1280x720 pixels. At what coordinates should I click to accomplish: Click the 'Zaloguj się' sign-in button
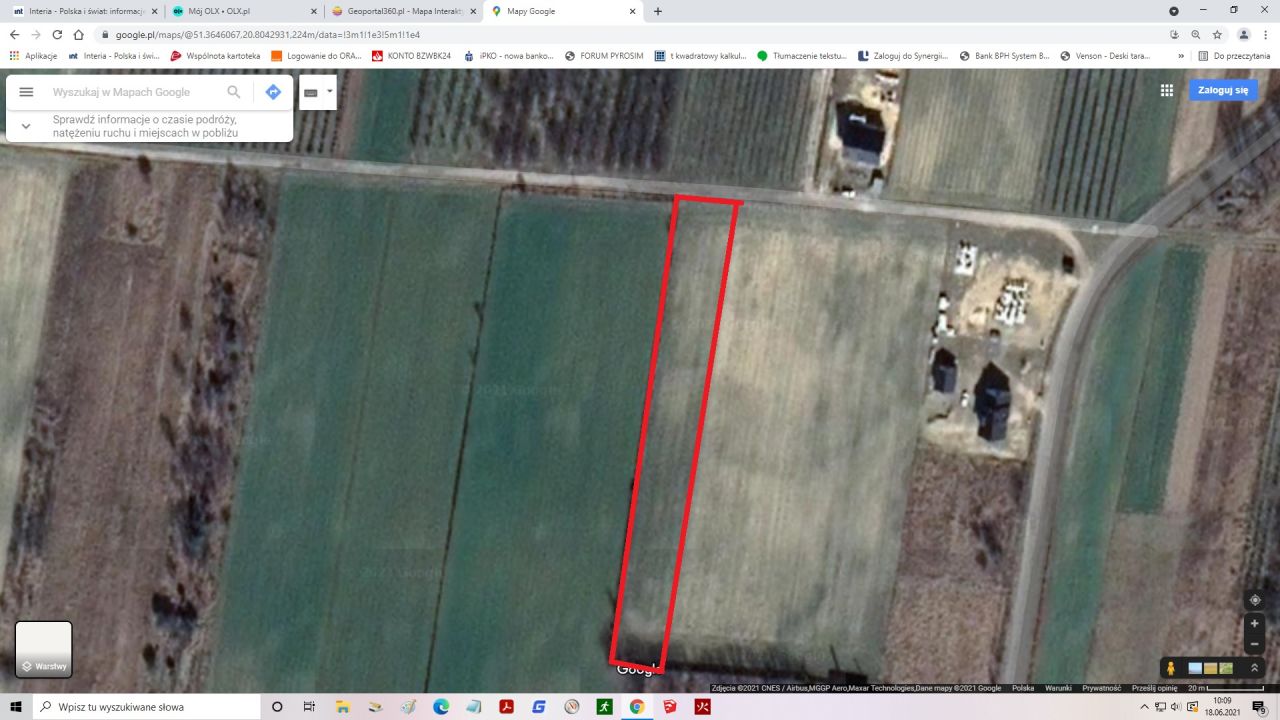1223,90
